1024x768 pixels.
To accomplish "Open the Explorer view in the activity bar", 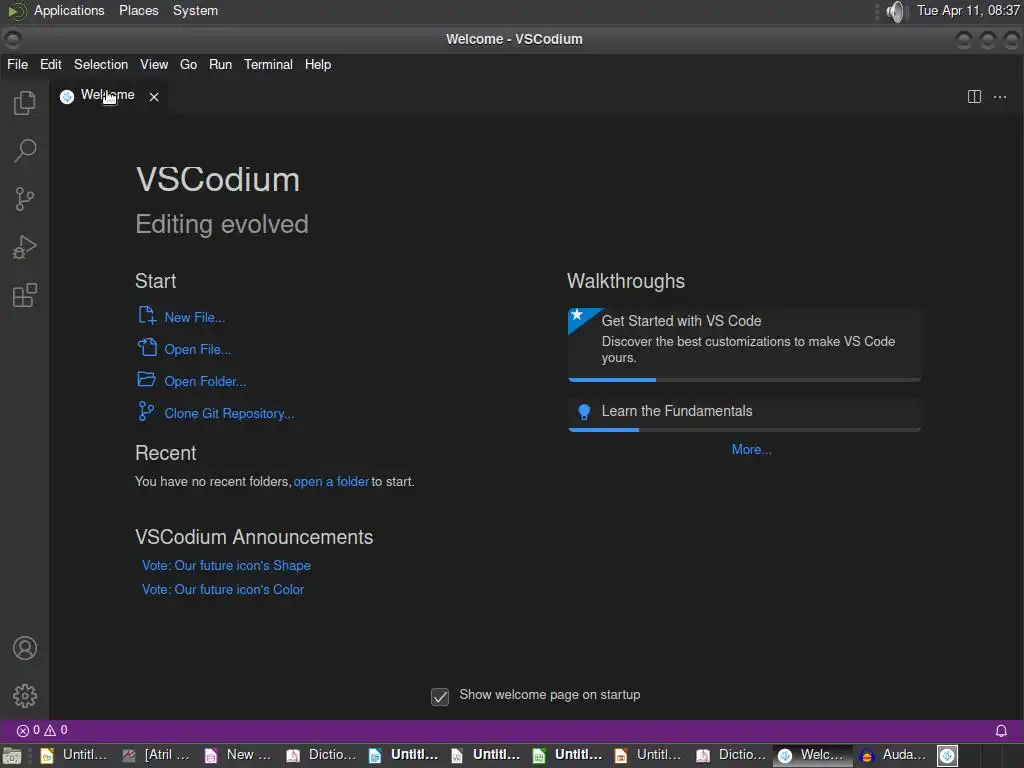I will 25,103.
